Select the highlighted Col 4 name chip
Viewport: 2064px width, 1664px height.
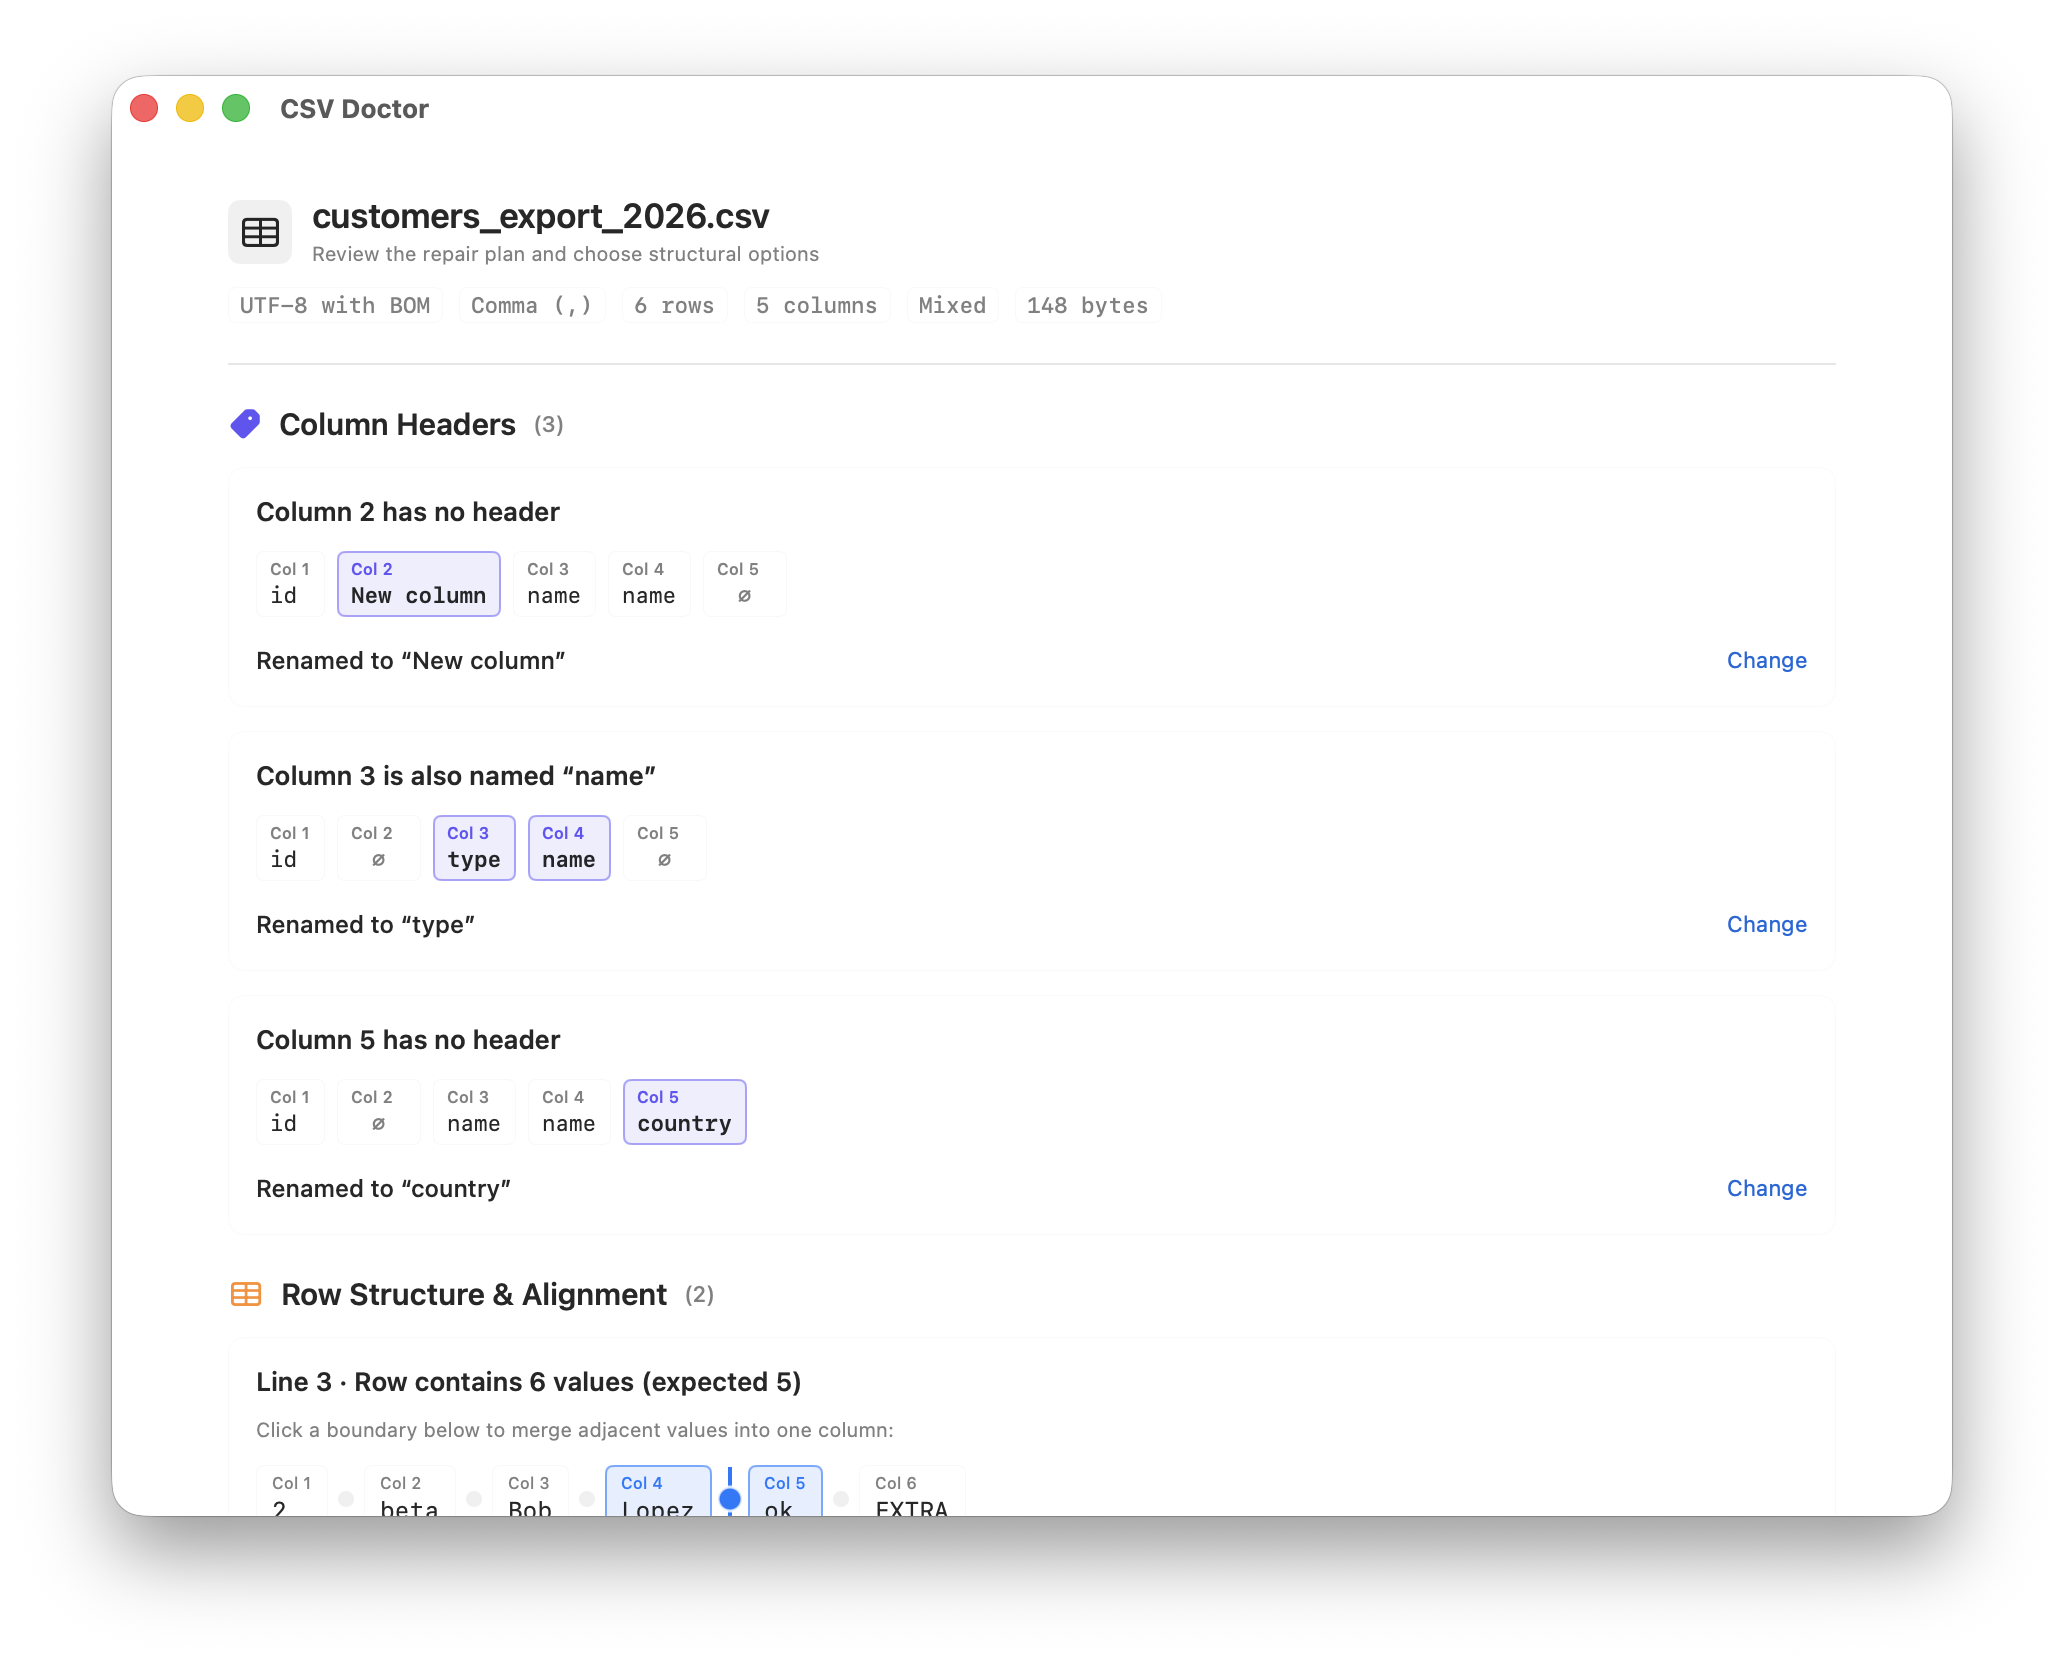pos(569,848)
